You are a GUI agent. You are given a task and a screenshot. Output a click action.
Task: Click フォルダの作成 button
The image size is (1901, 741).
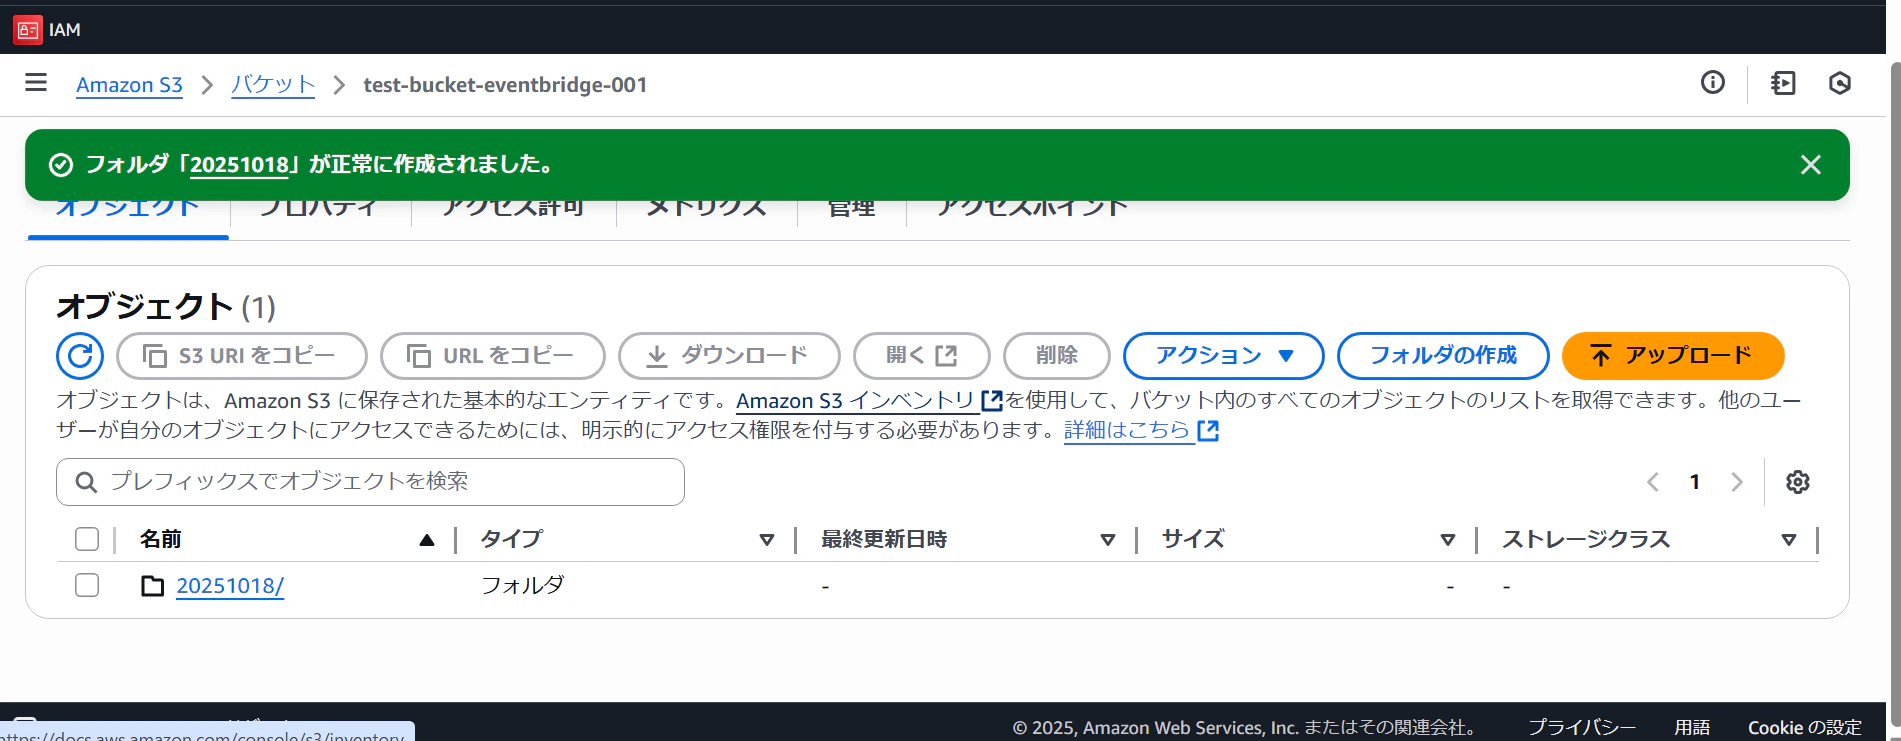click(1443, 356)
